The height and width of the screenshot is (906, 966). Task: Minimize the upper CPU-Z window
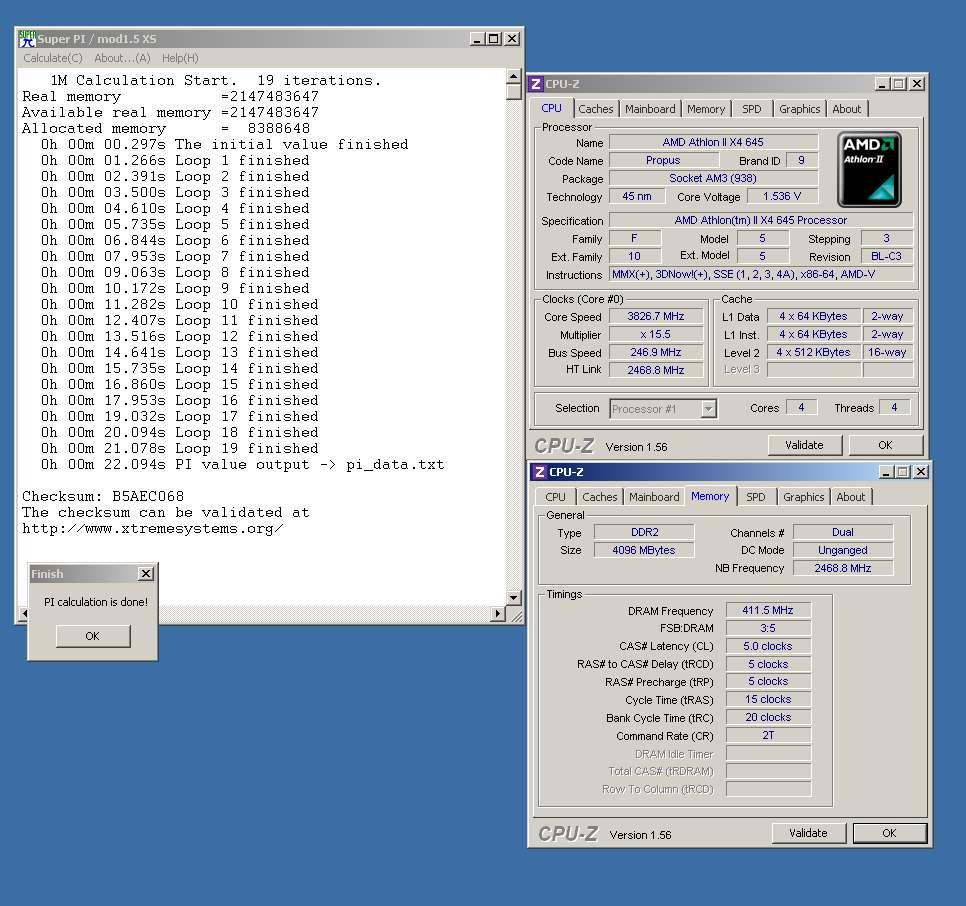(x=883, y=84)
